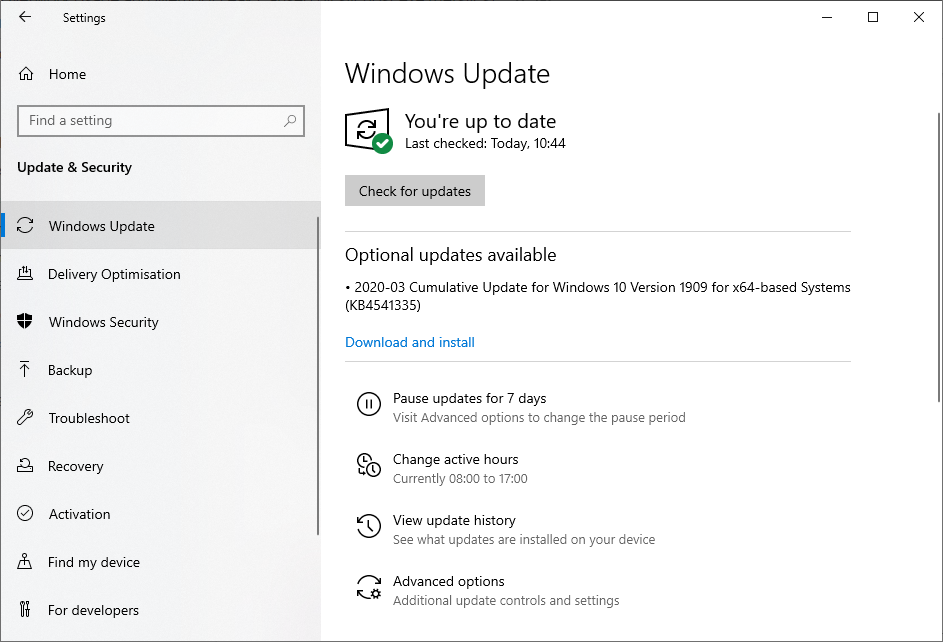Screen dimensions: 943x642
Task: Click the Home house icon
Action: (26, 74)
